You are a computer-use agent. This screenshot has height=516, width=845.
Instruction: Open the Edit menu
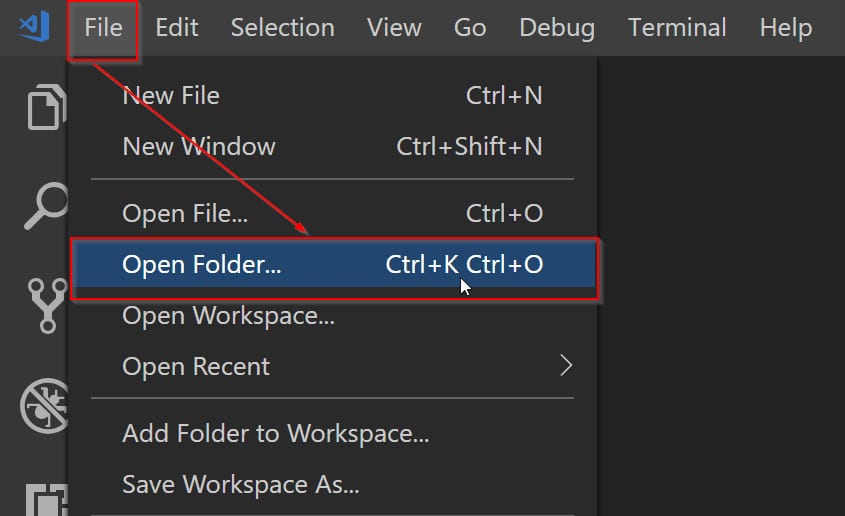pos(177,28)
